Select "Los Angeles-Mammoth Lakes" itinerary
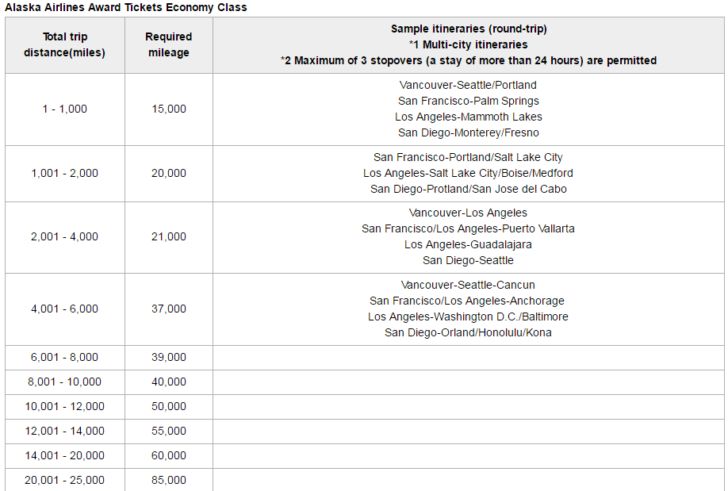728x491 pixels. point(468,116)
